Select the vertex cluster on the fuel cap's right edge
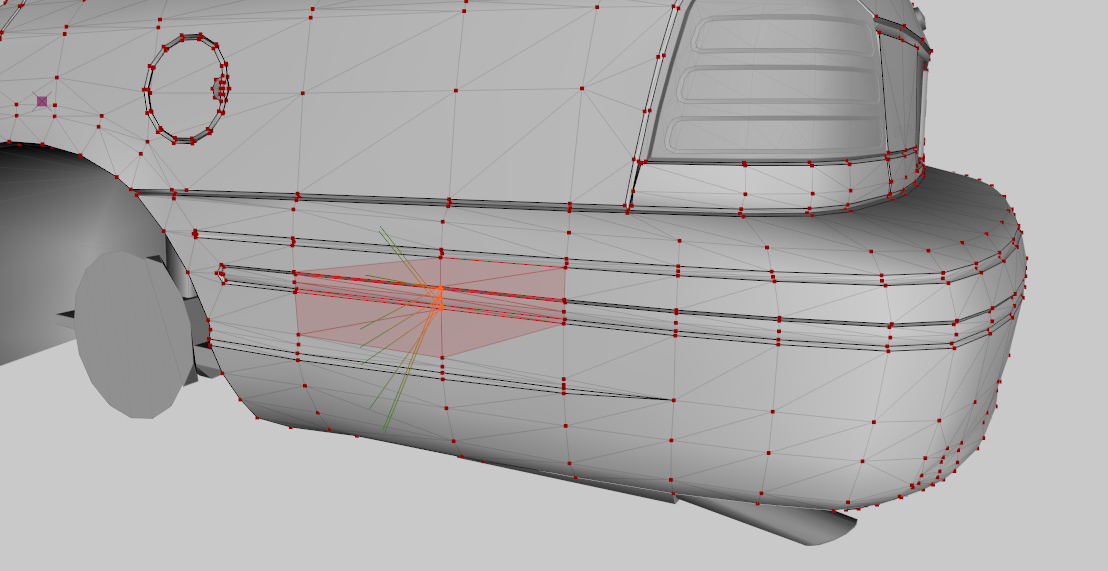 click(x=222, y=88)
